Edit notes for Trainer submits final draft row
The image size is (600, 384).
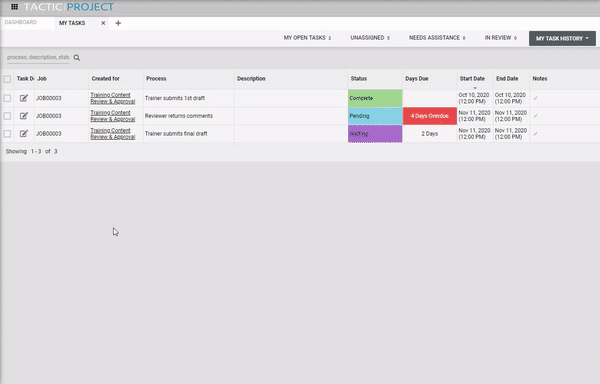535,133
